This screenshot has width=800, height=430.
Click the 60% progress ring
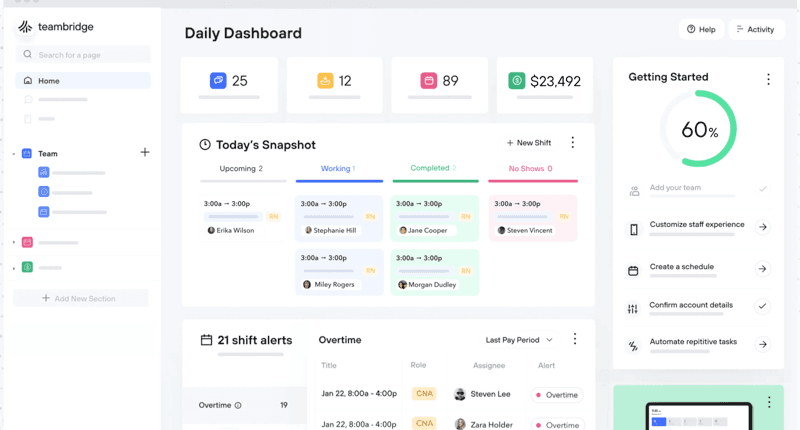[x=699, y=129]
